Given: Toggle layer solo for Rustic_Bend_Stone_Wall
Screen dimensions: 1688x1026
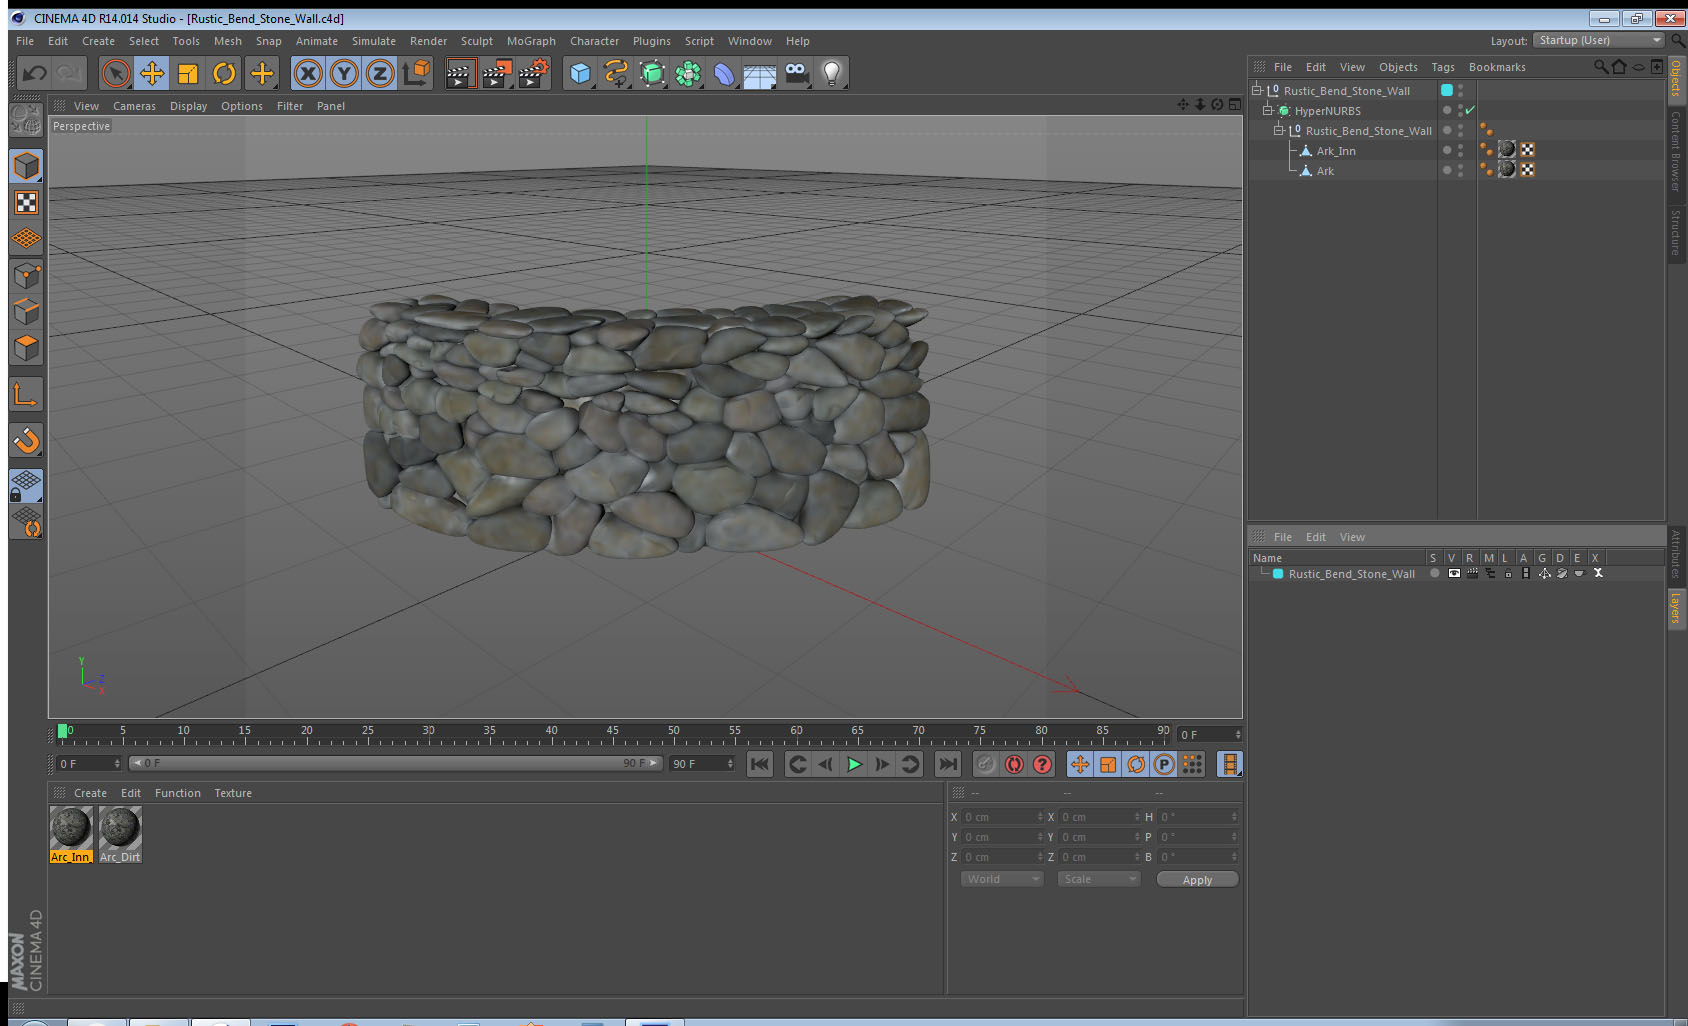Looking at the screenshot, I should (1434, 573).
